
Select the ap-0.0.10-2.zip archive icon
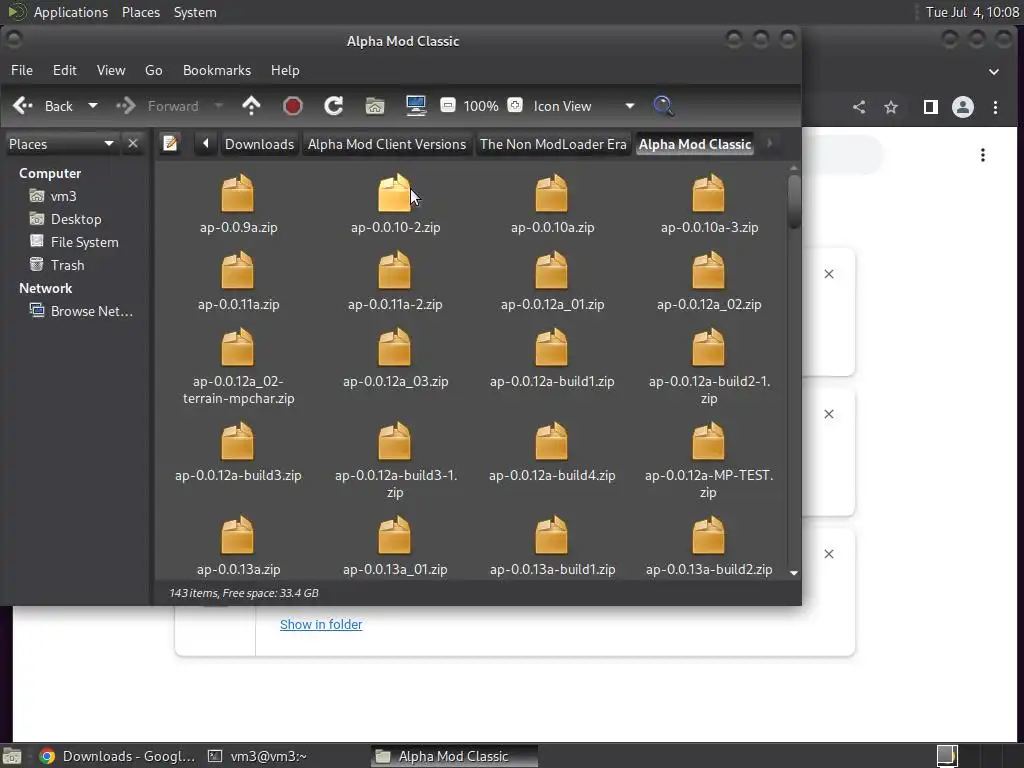point(394,193)
